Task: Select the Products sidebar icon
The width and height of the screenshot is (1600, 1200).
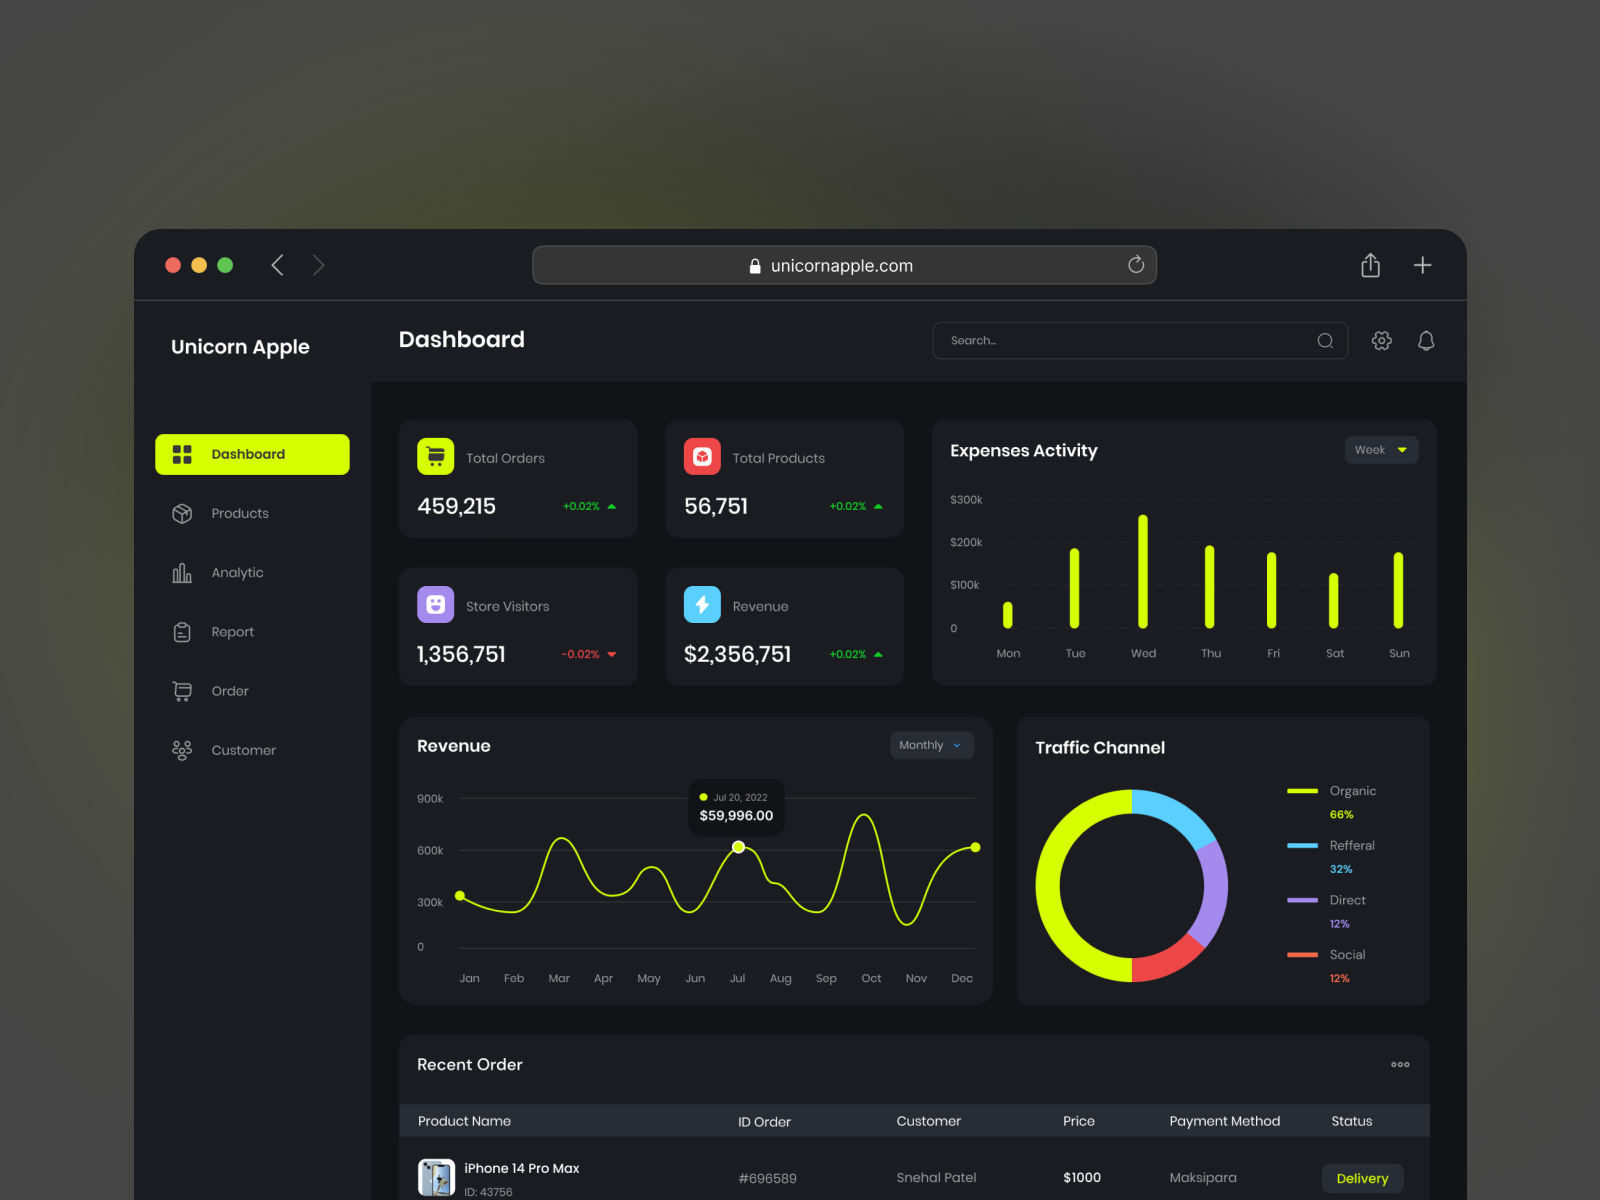Action: tap(183, 513)
